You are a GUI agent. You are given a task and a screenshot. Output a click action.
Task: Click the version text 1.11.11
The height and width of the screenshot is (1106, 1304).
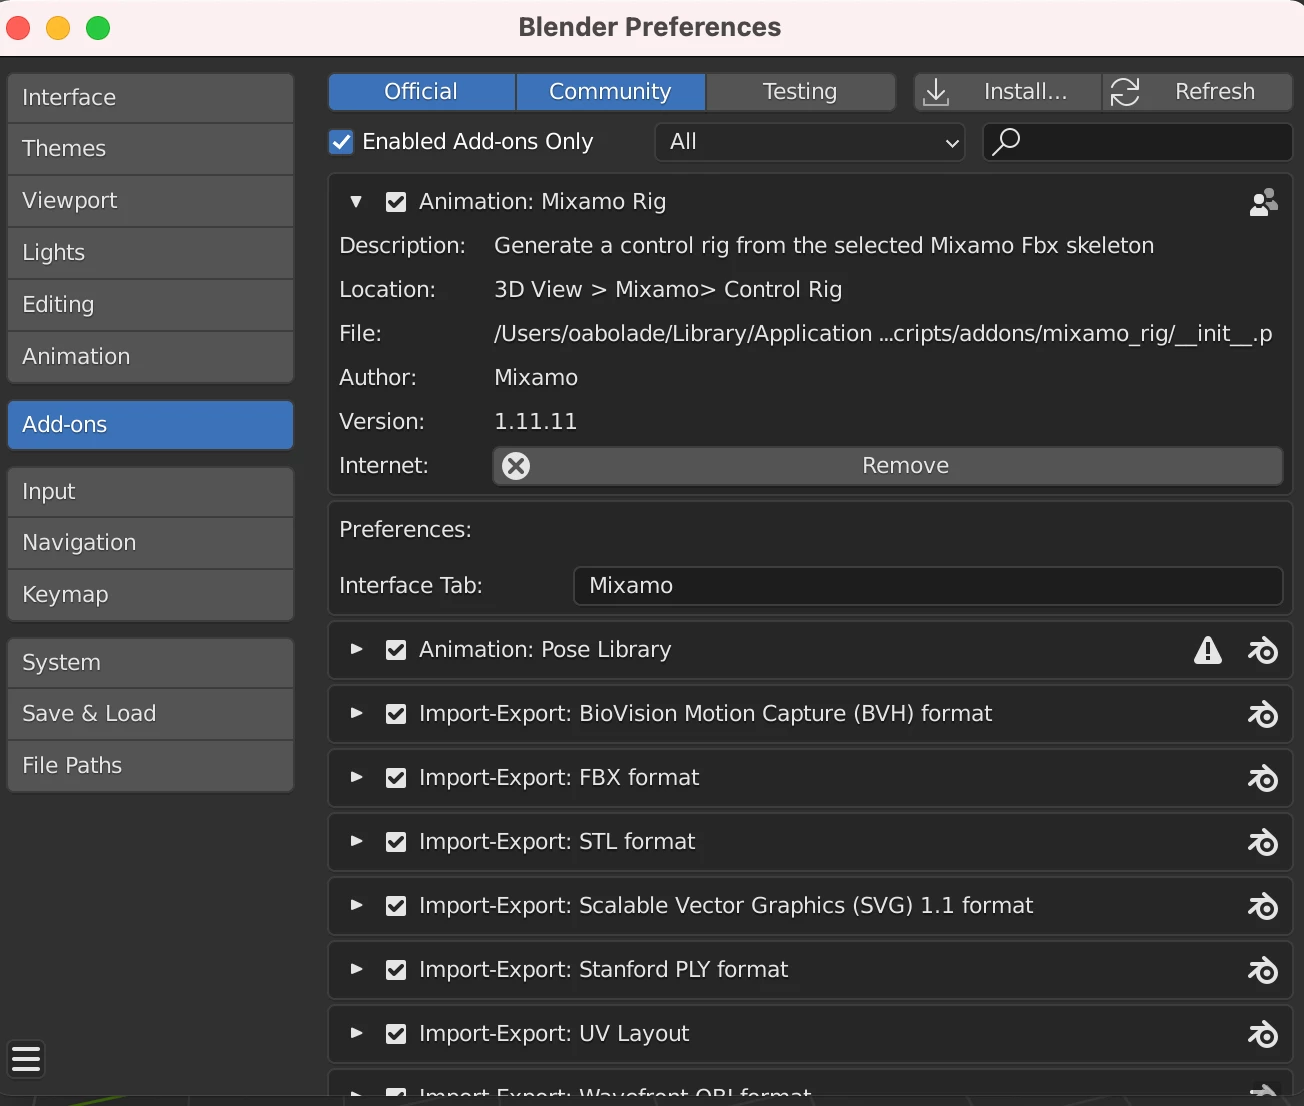[536, 422]
